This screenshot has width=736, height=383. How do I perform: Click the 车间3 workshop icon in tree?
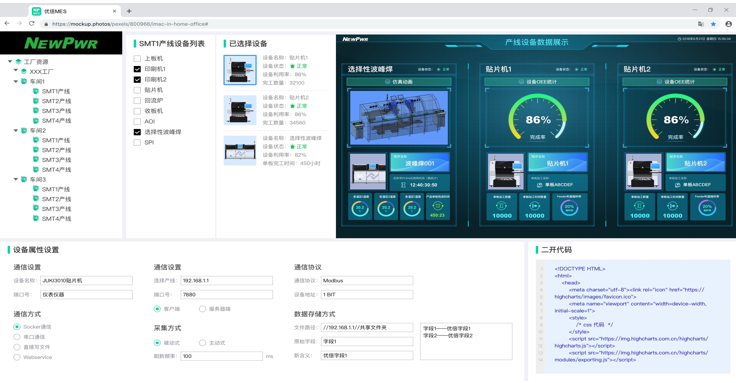24,179
